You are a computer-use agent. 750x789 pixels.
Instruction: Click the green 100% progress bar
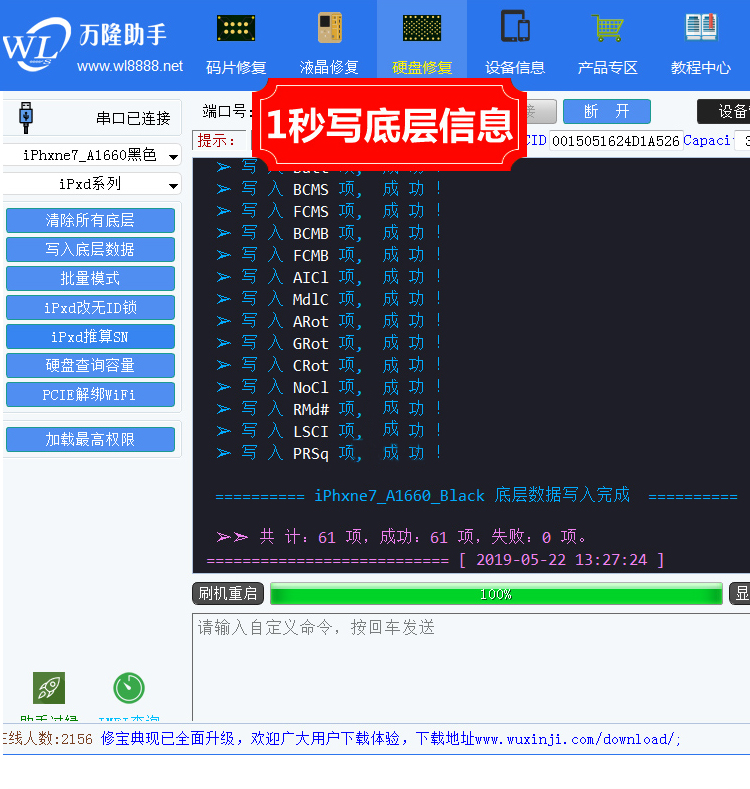coord(496,594)
